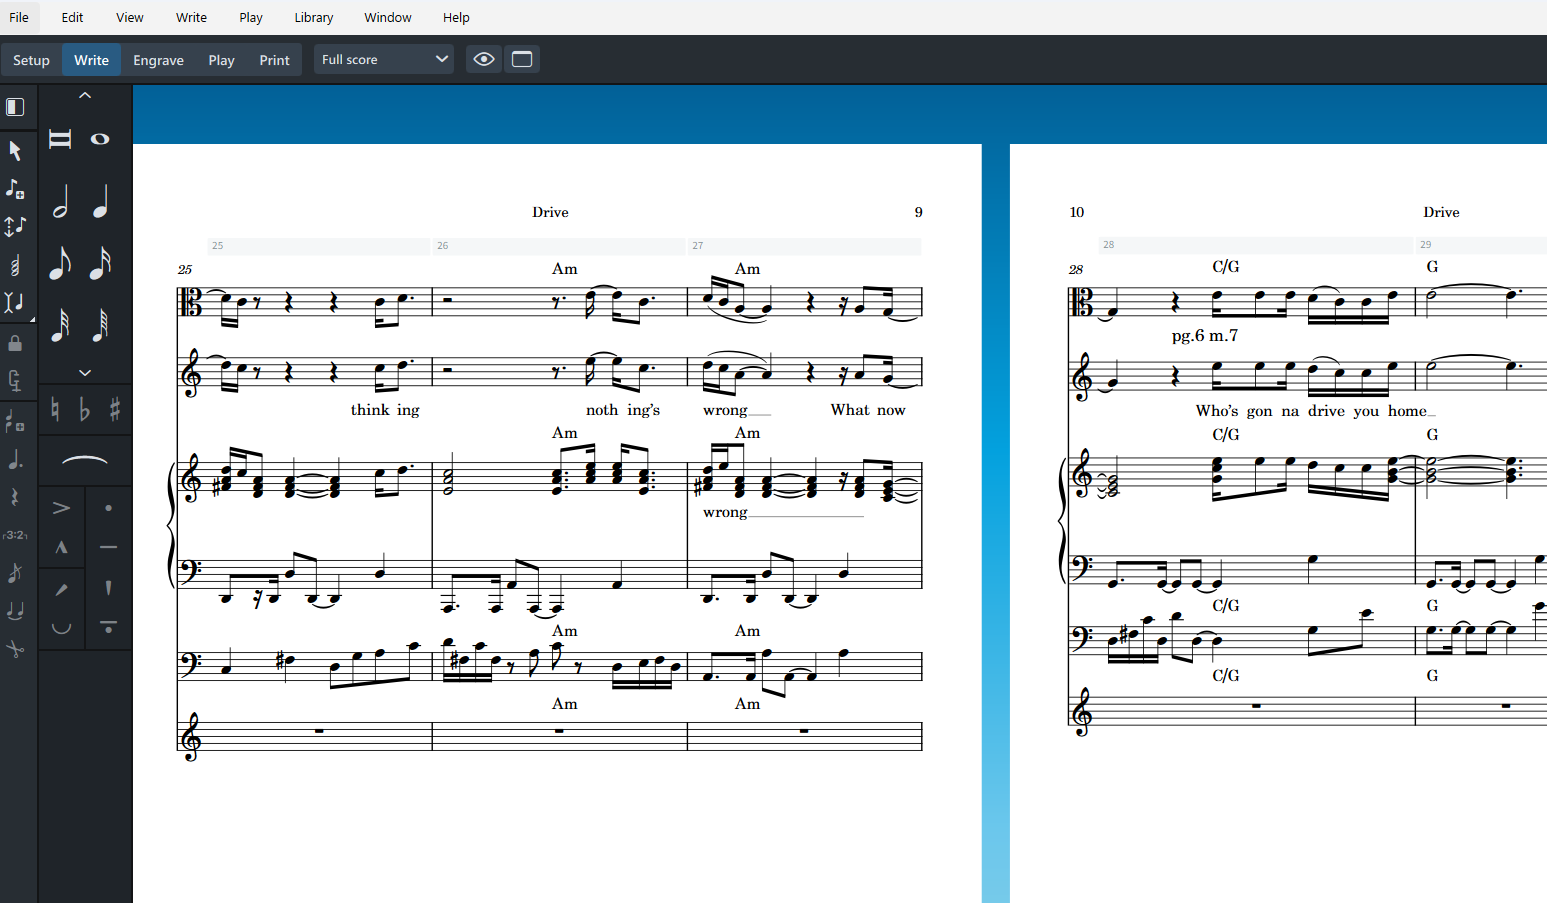
Task: Open the Library menu
Action: (x=313, y=17)
